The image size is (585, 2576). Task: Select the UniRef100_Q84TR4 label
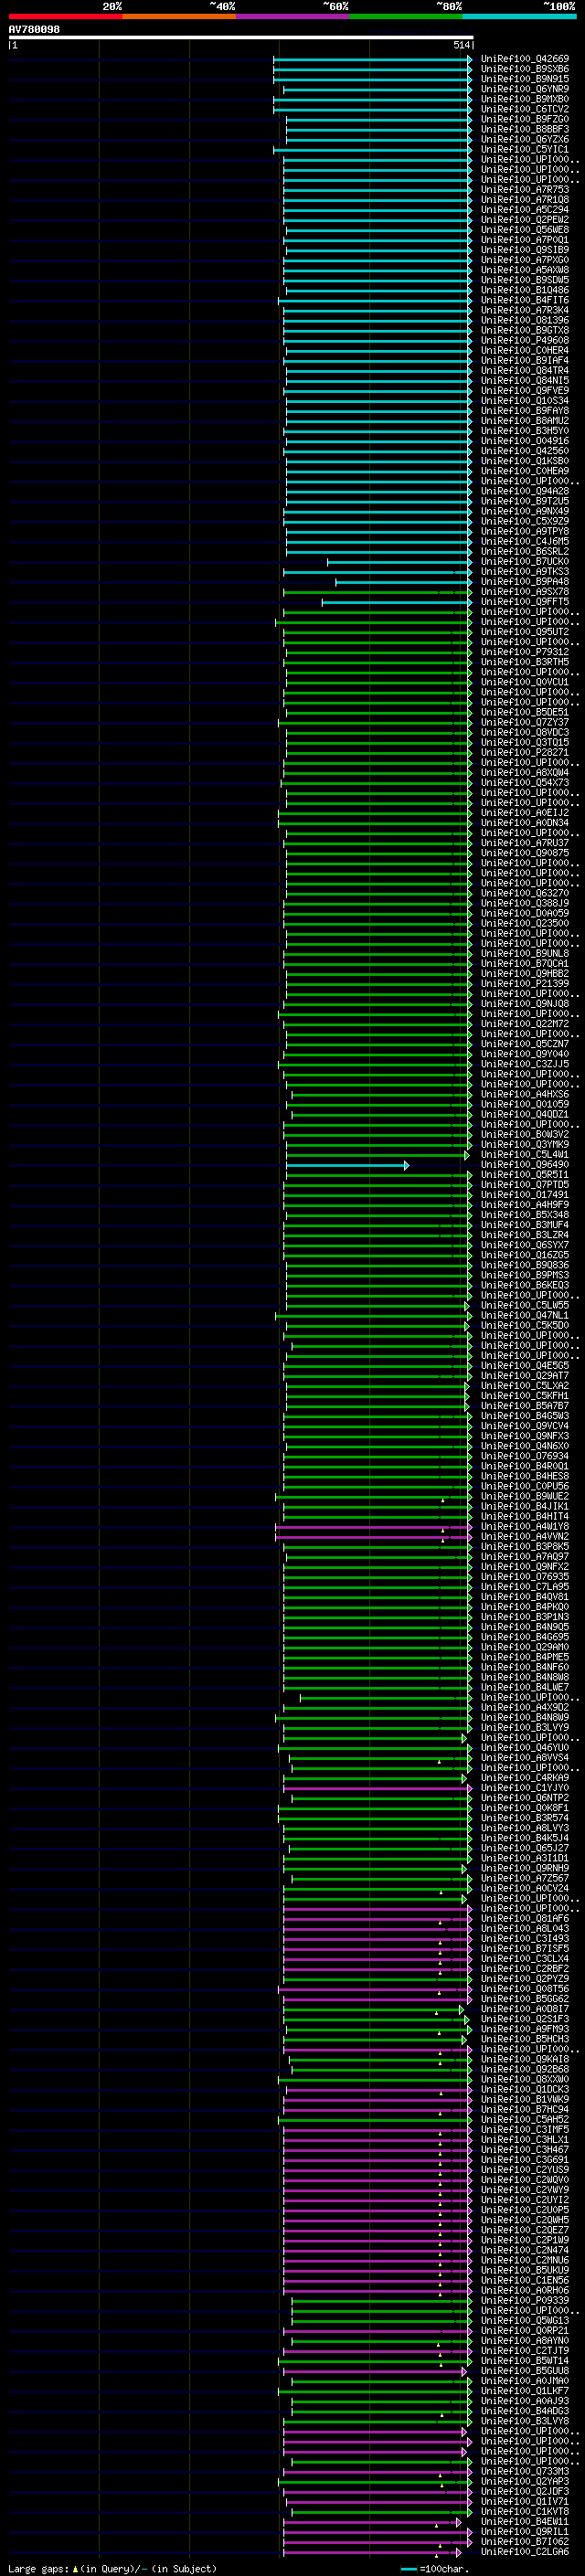(524, 370)
